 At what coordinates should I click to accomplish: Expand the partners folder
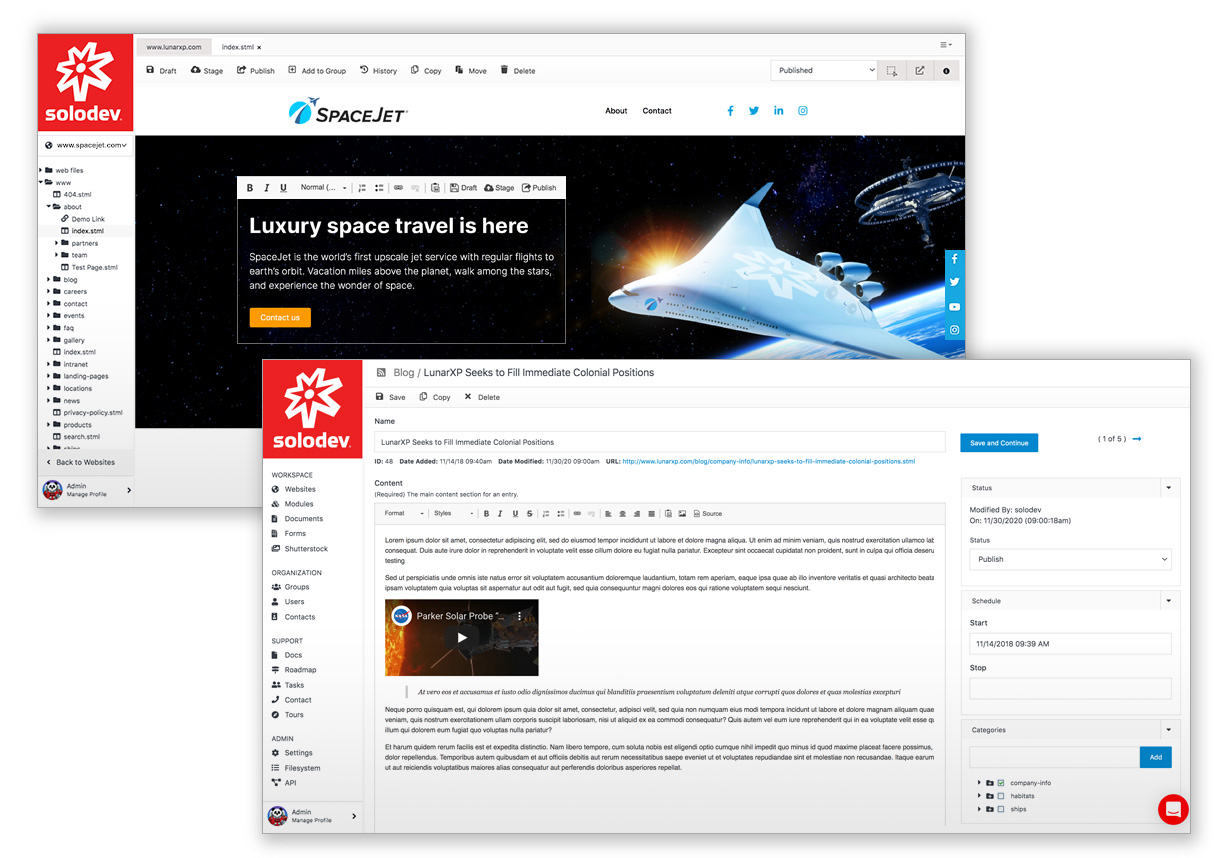pyautogui.click(x=57, y=243)
